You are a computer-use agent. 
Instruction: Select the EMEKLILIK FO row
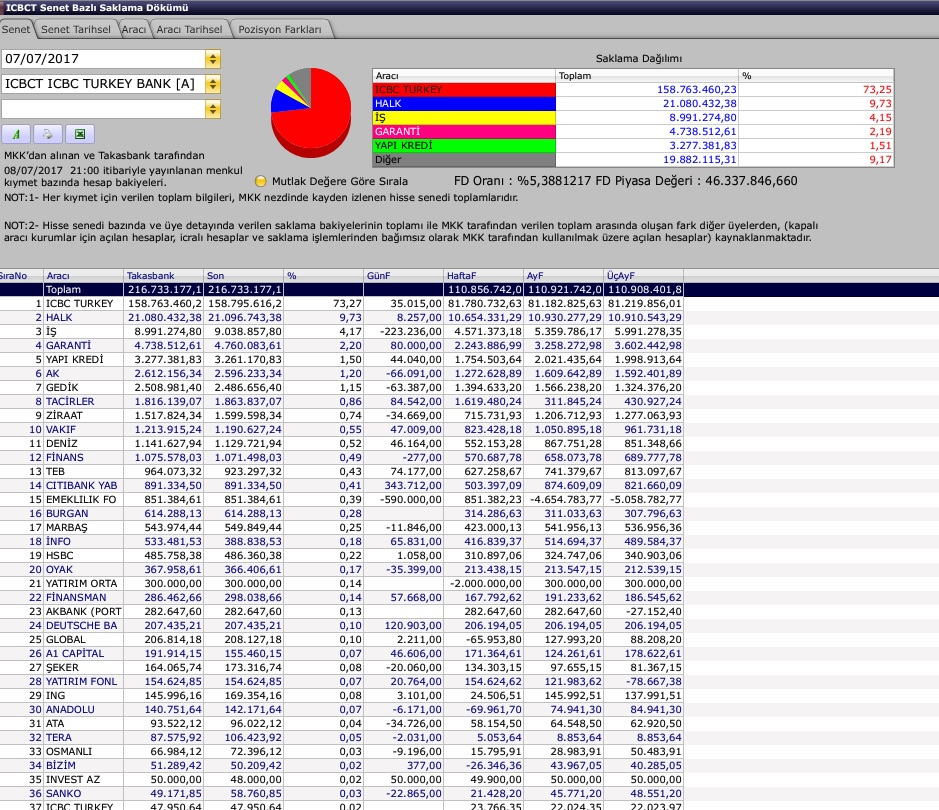[x=341, y=499]
